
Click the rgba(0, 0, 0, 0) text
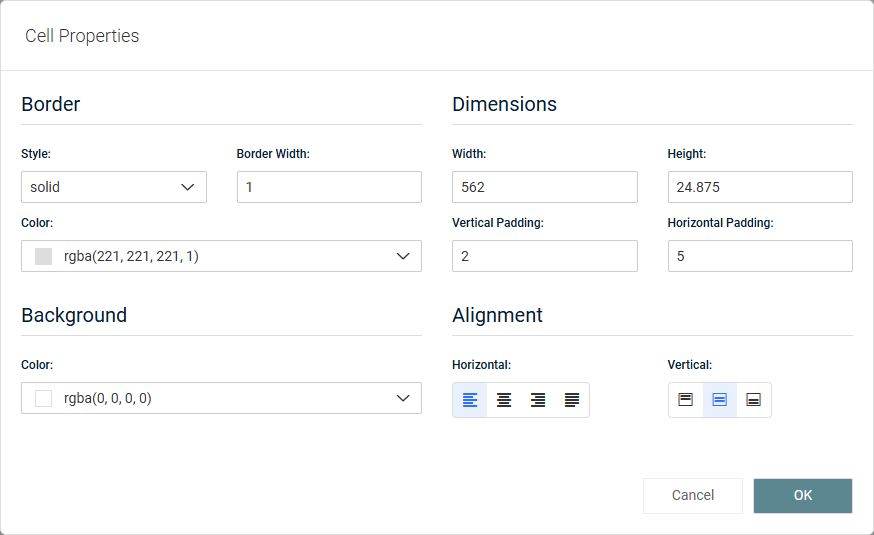[108, 398]
